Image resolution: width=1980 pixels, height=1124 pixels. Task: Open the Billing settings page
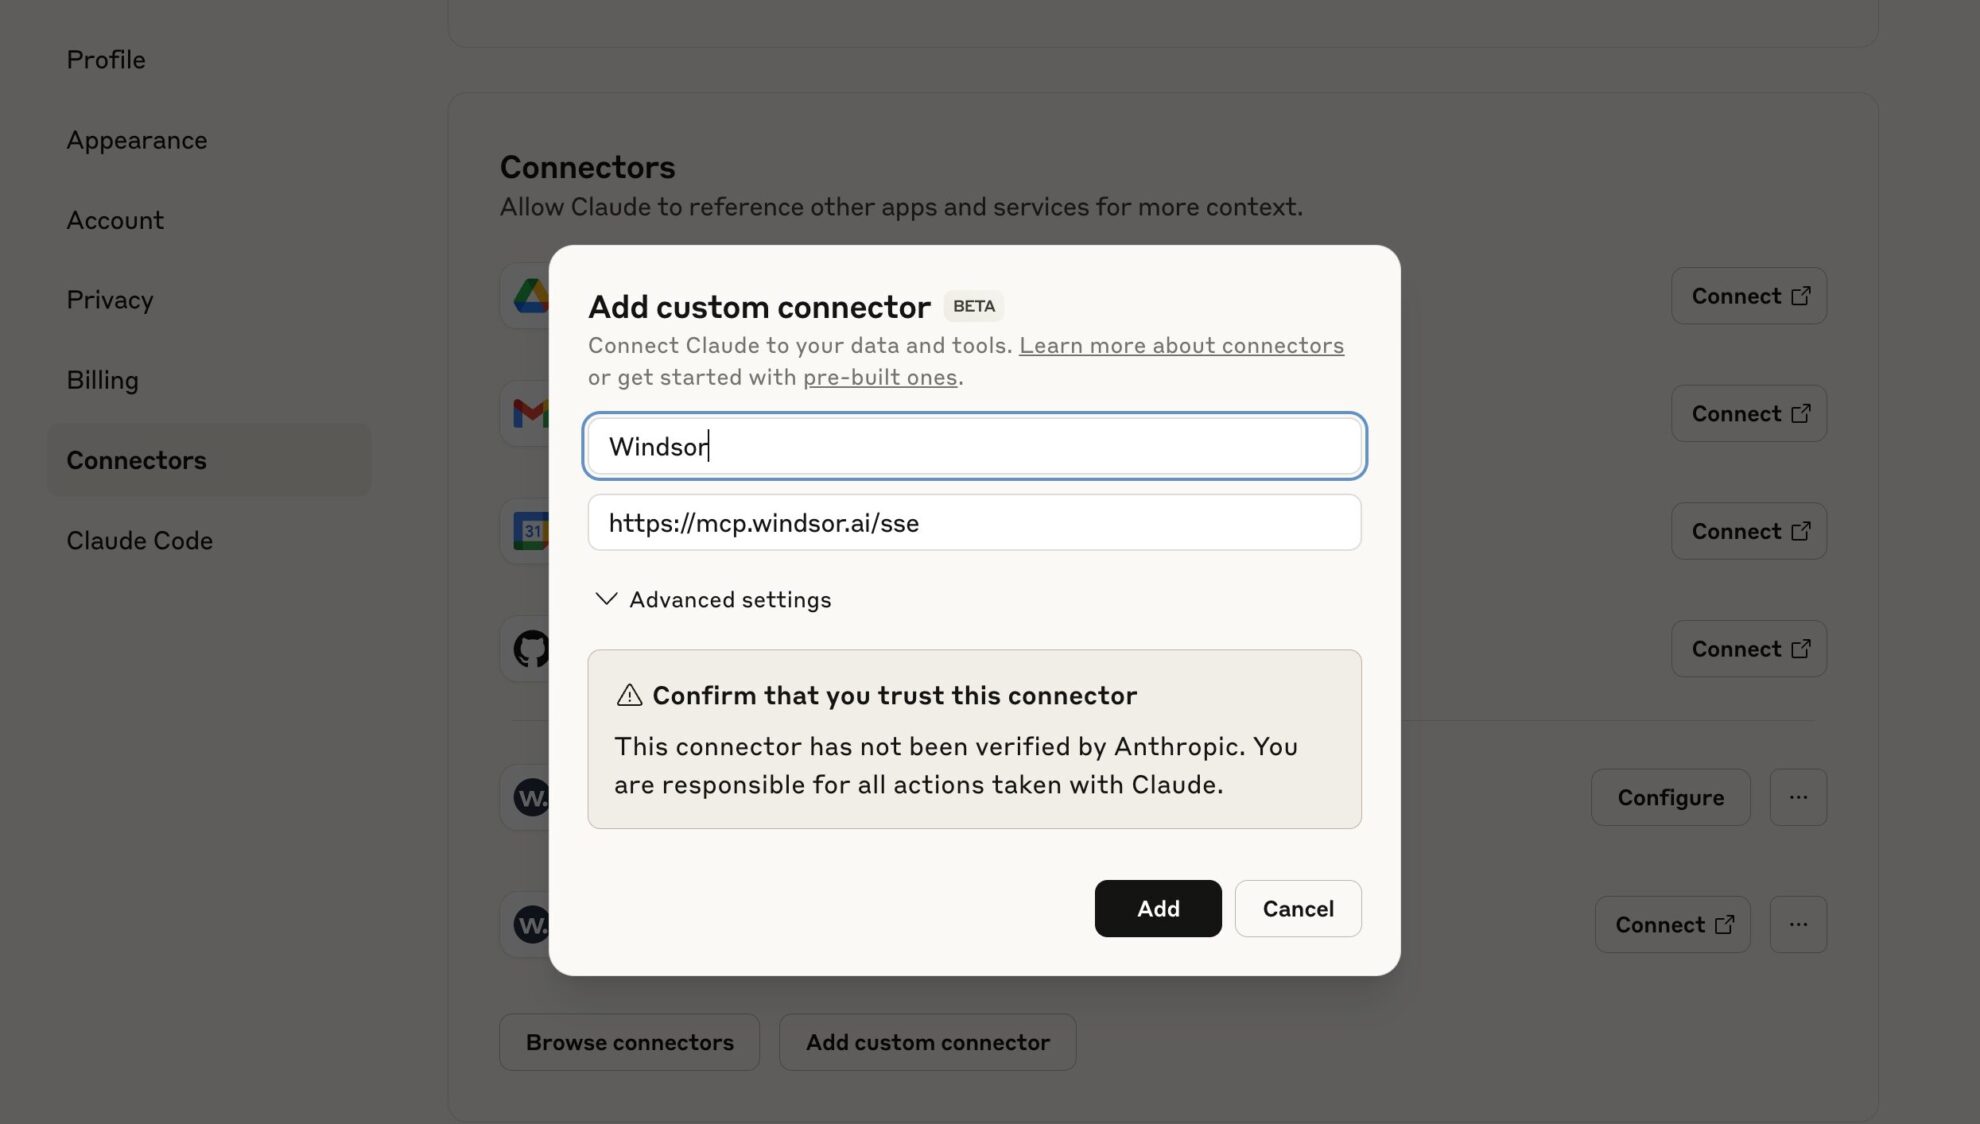(x=103, y=380)
